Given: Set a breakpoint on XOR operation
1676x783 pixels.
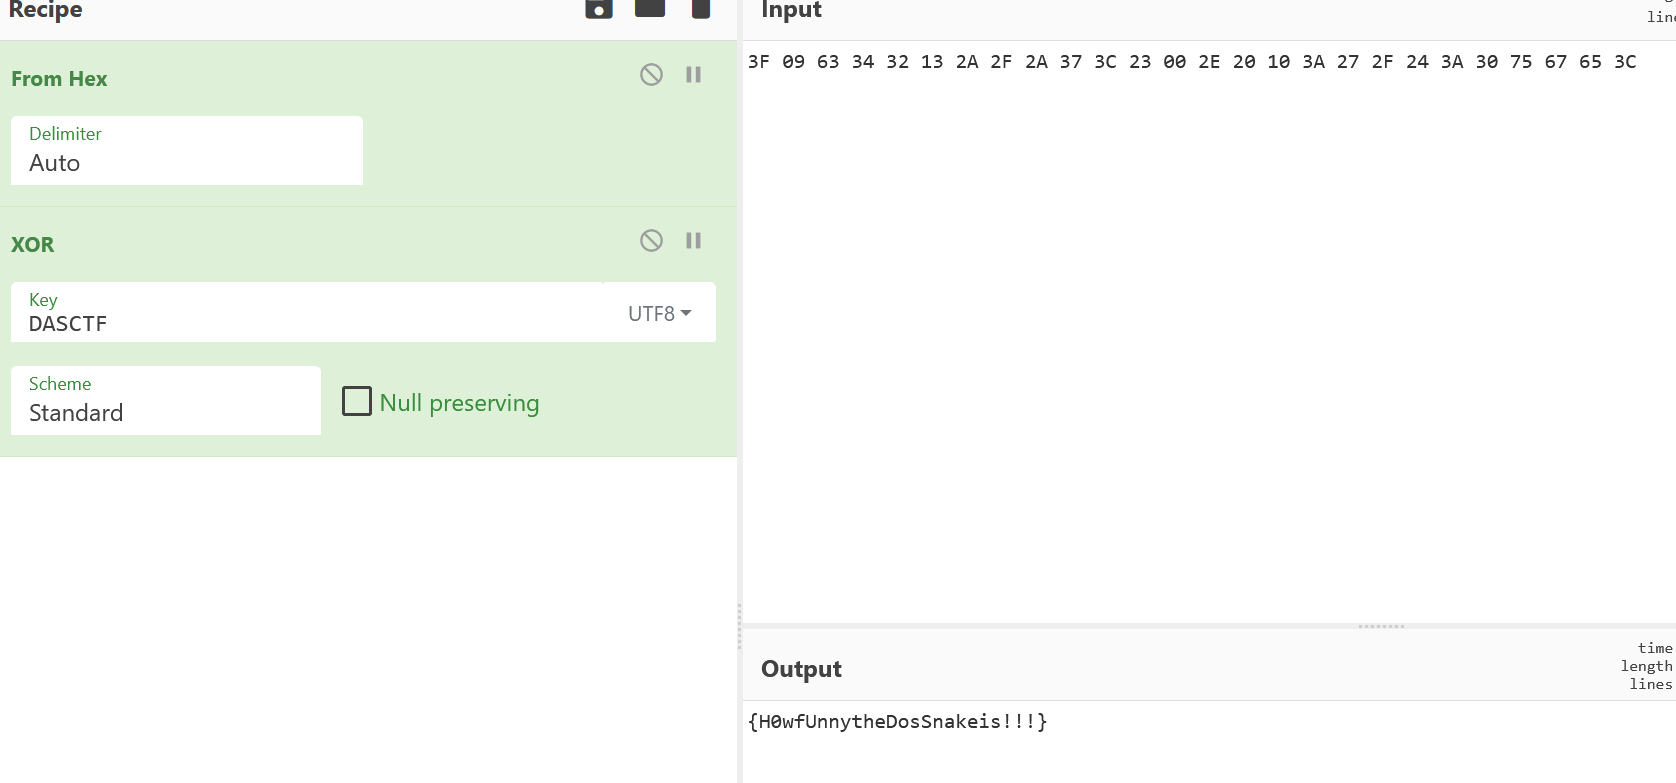Looking at the screenshot, I should pyautogui.click(x=693, y=241).
